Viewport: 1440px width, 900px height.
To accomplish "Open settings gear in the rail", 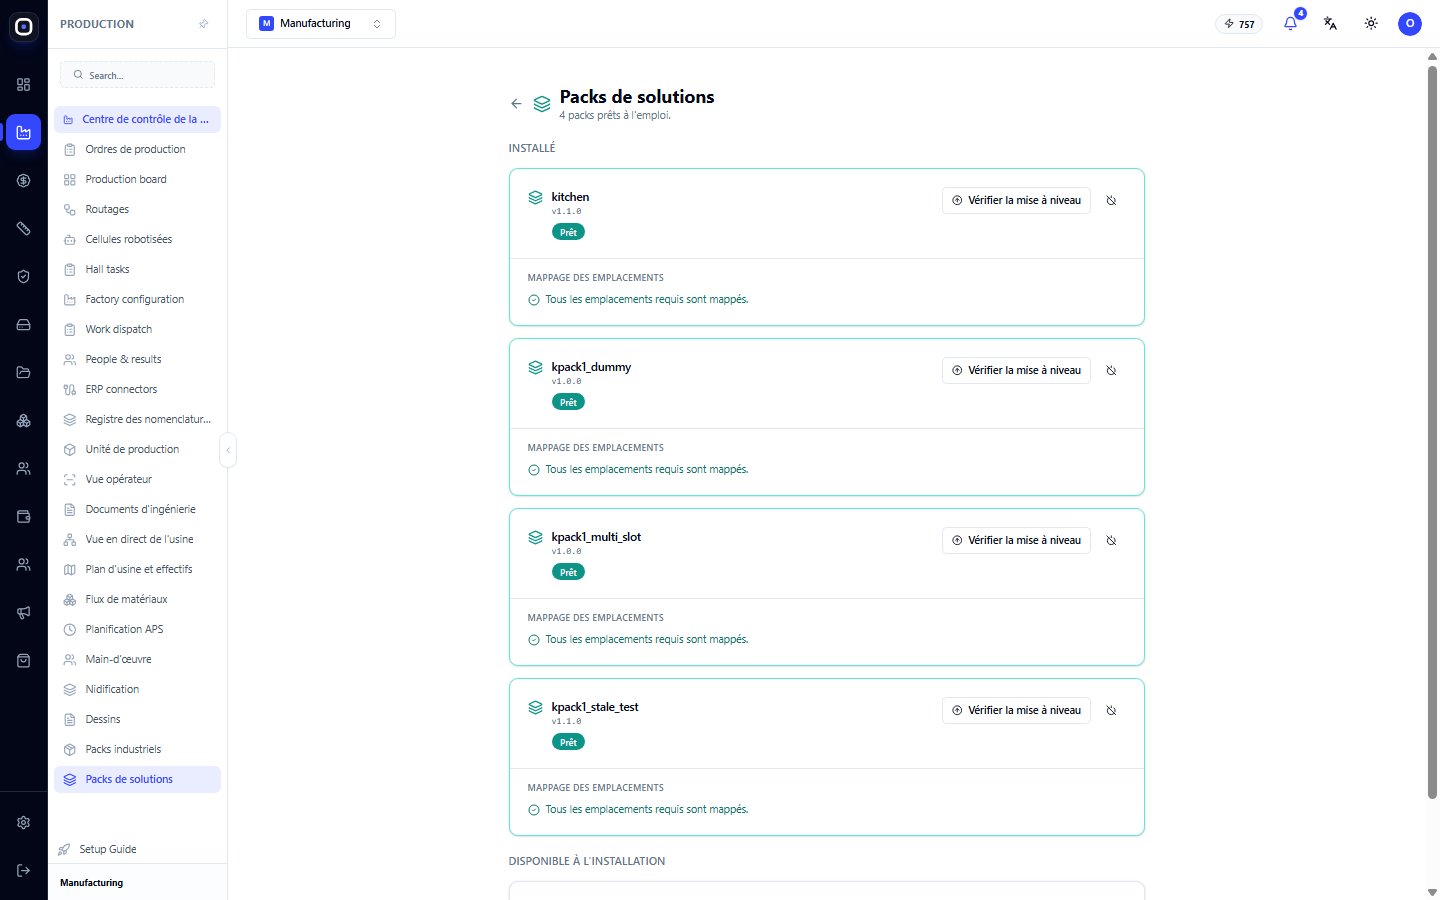I will click(x=24, y=823).
